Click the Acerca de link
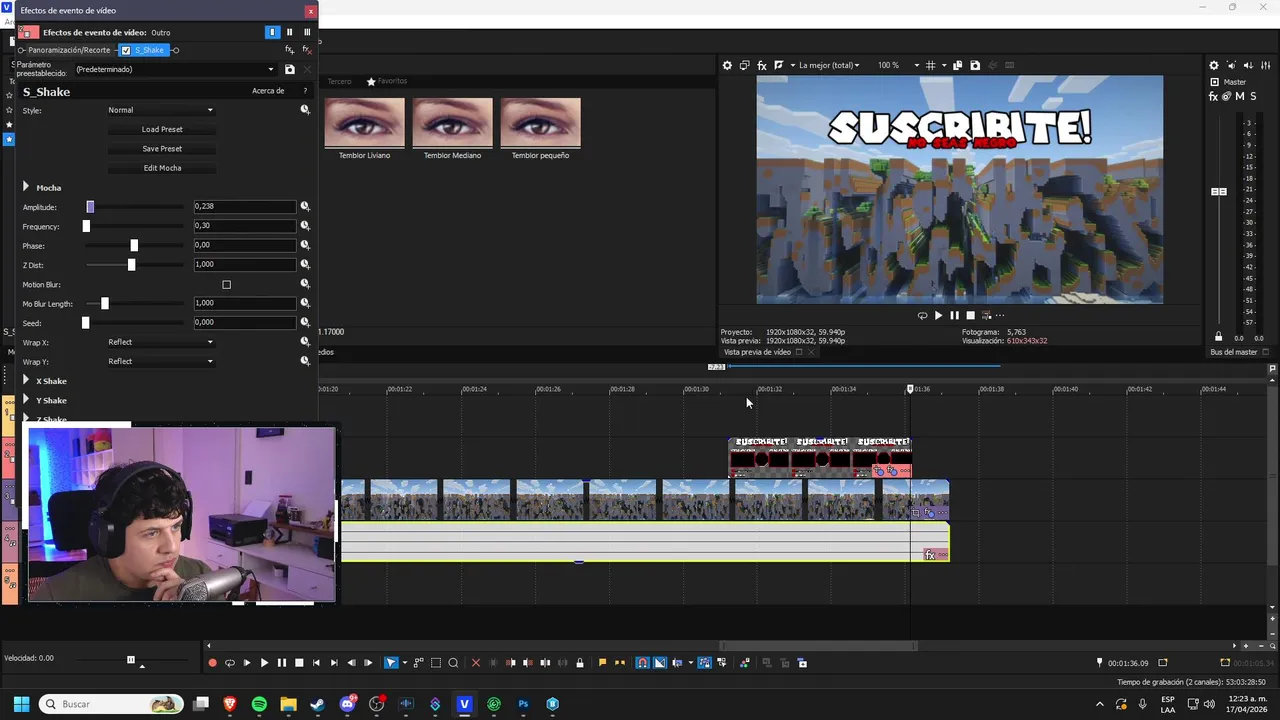Screen dimensions: 1280x720 (x=268, y=91)
